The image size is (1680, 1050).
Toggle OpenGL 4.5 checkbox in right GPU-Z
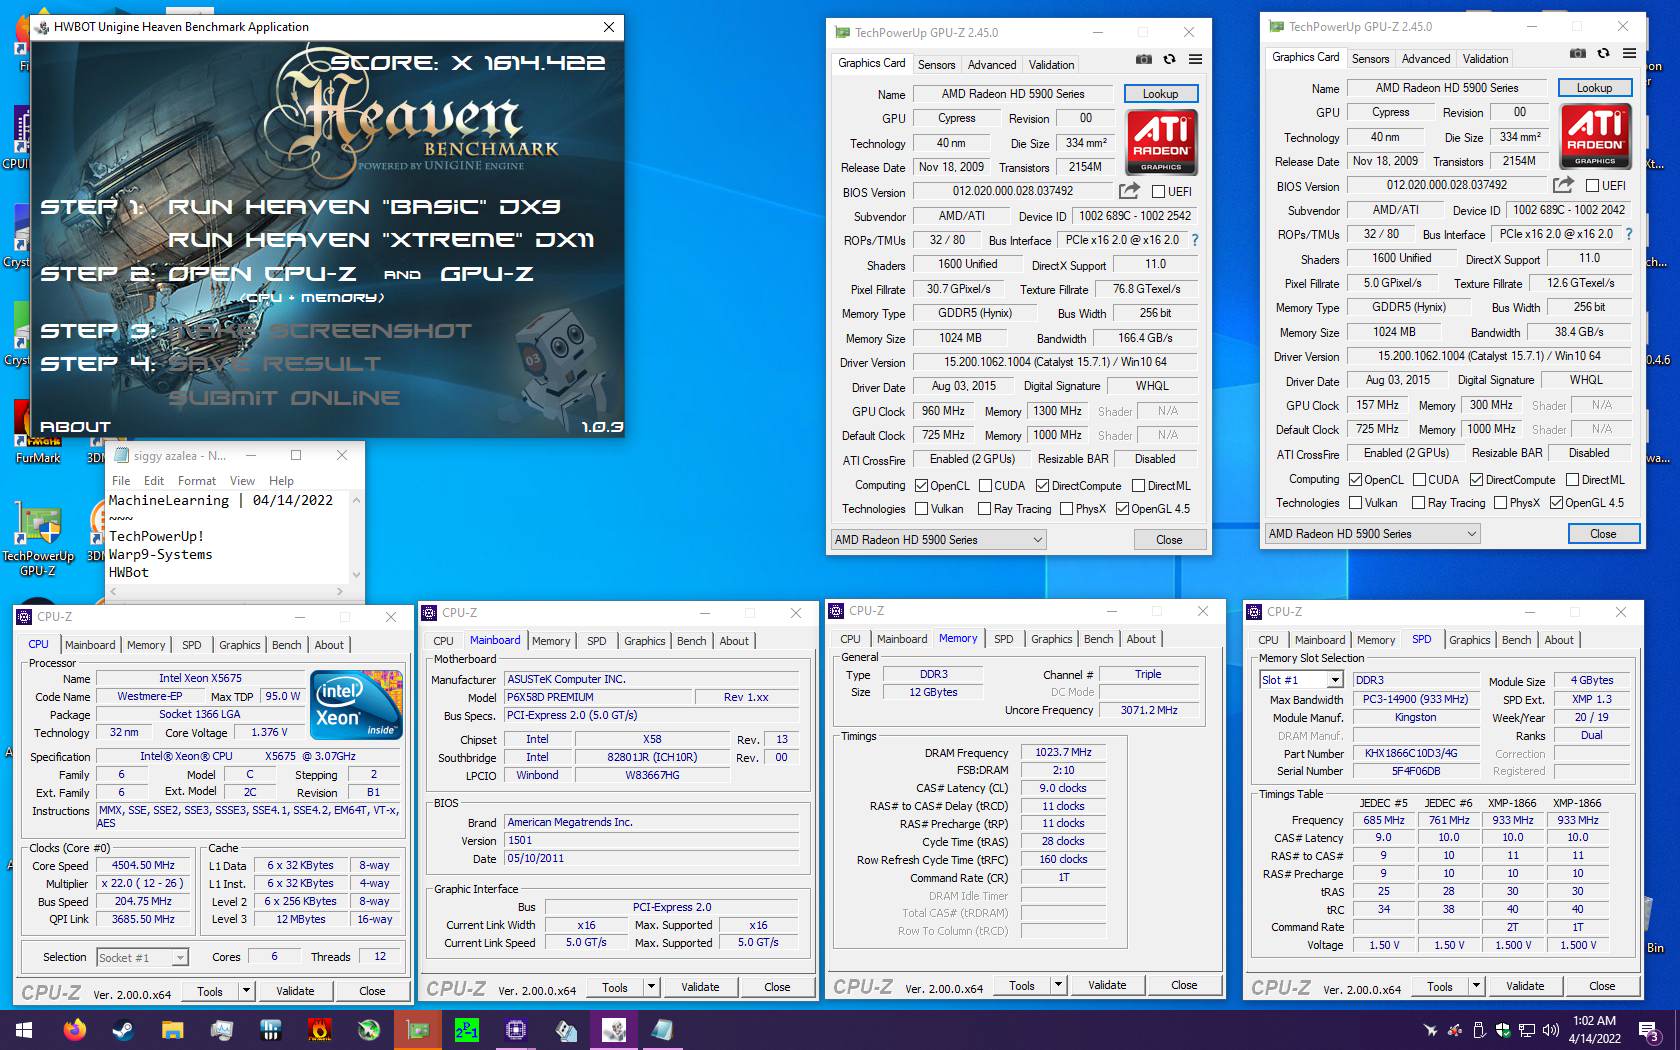coord(1556,503)
